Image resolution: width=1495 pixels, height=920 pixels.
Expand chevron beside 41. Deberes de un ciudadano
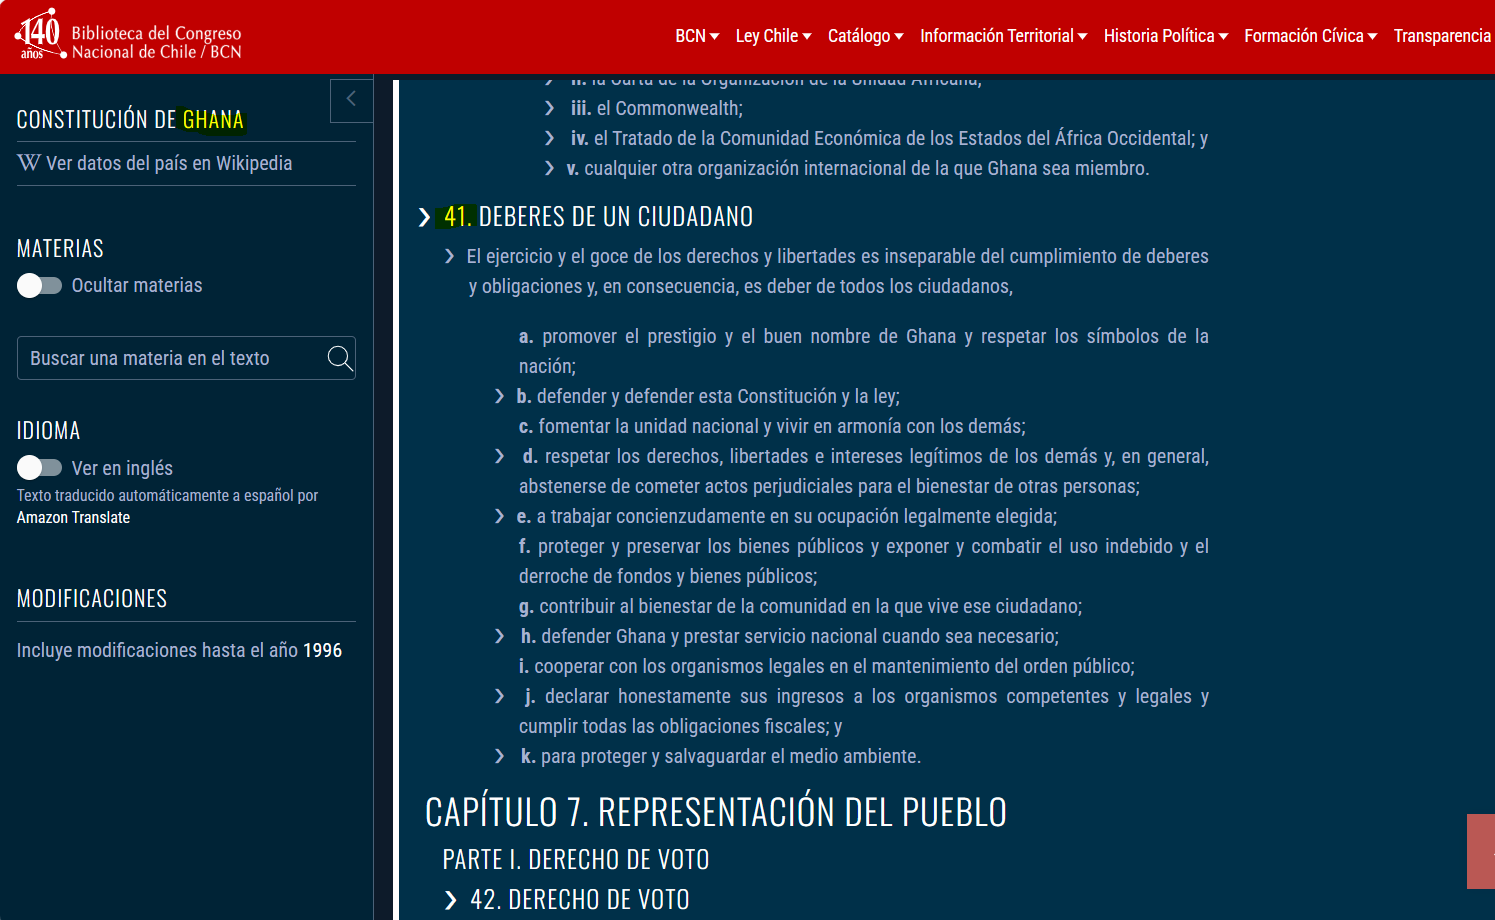(x=425, y=217)
